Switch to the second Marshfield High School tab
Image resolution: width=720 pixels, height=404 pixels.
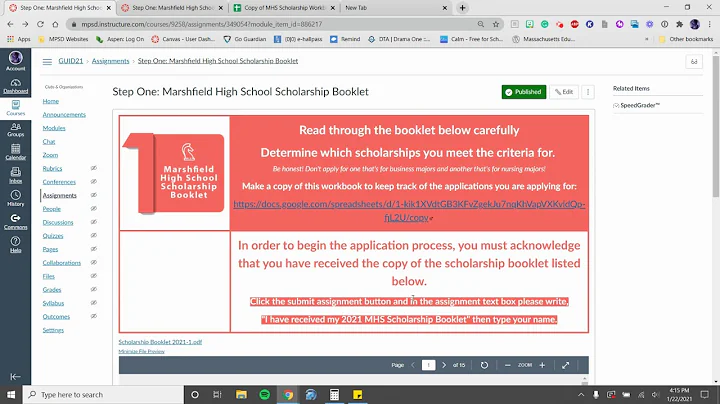pos(172,8)
